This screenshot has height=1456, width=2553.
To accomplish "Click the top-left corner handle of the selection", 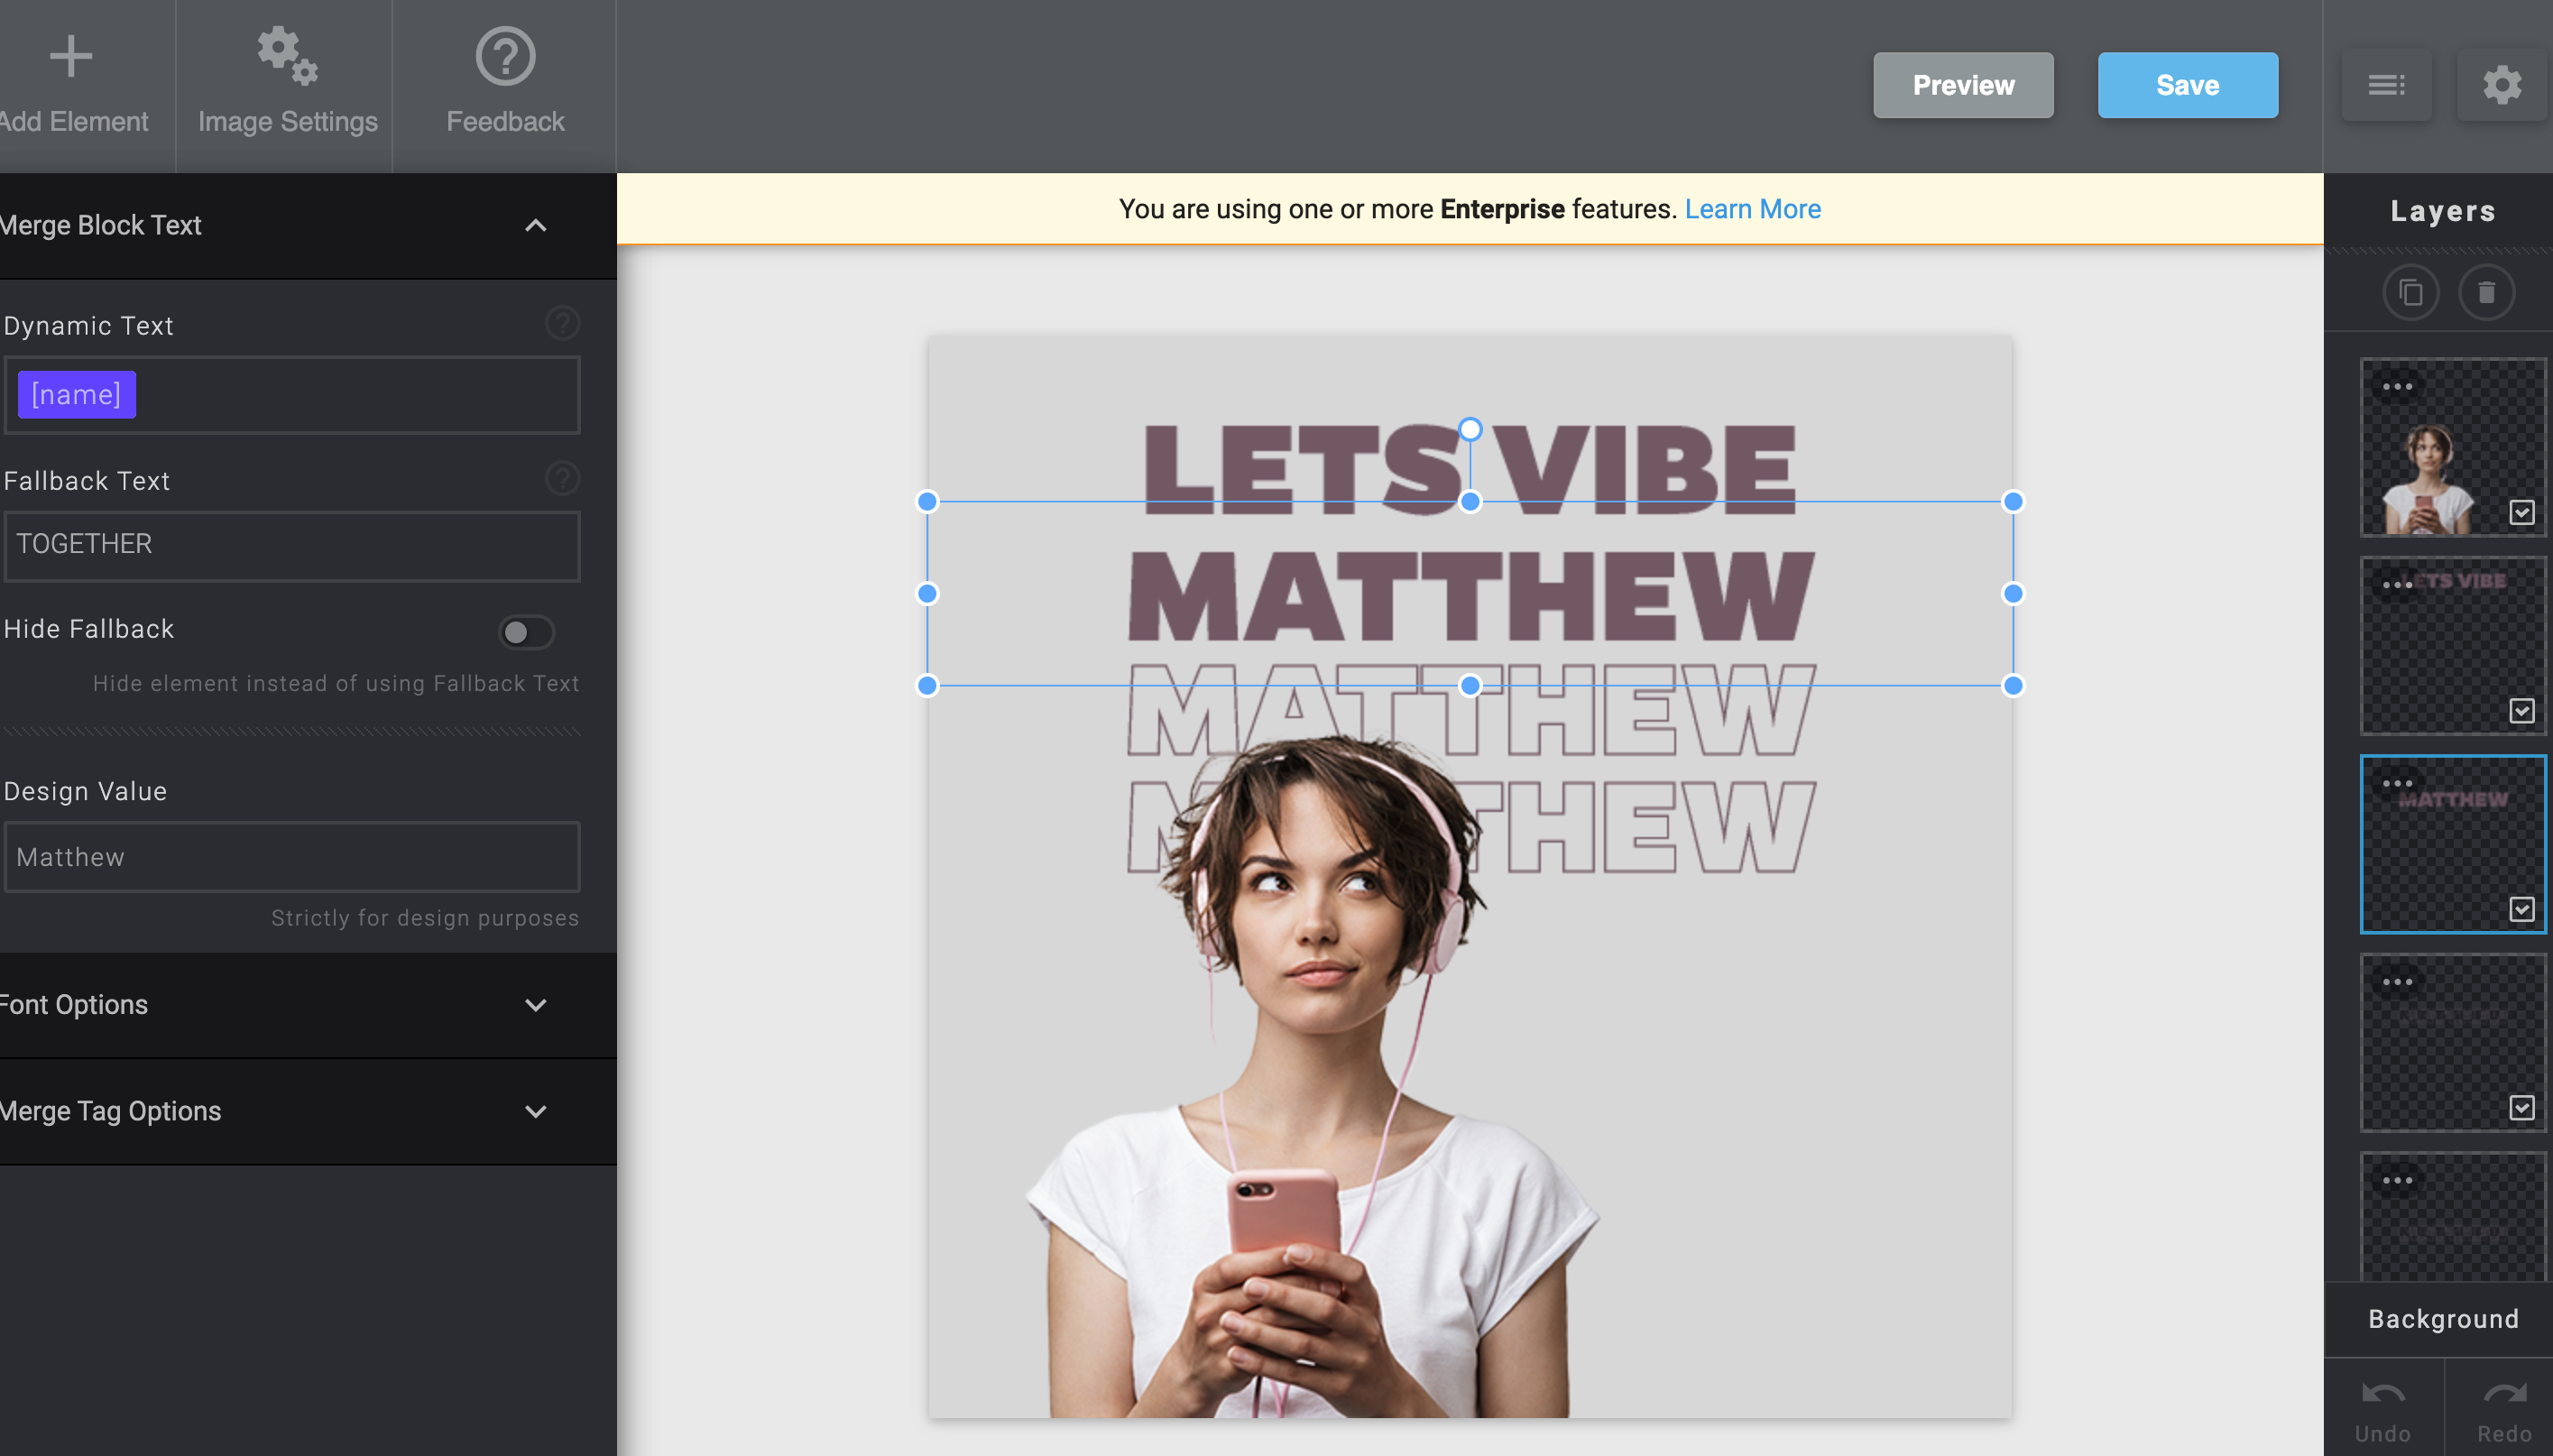I will tap(927, 501).
